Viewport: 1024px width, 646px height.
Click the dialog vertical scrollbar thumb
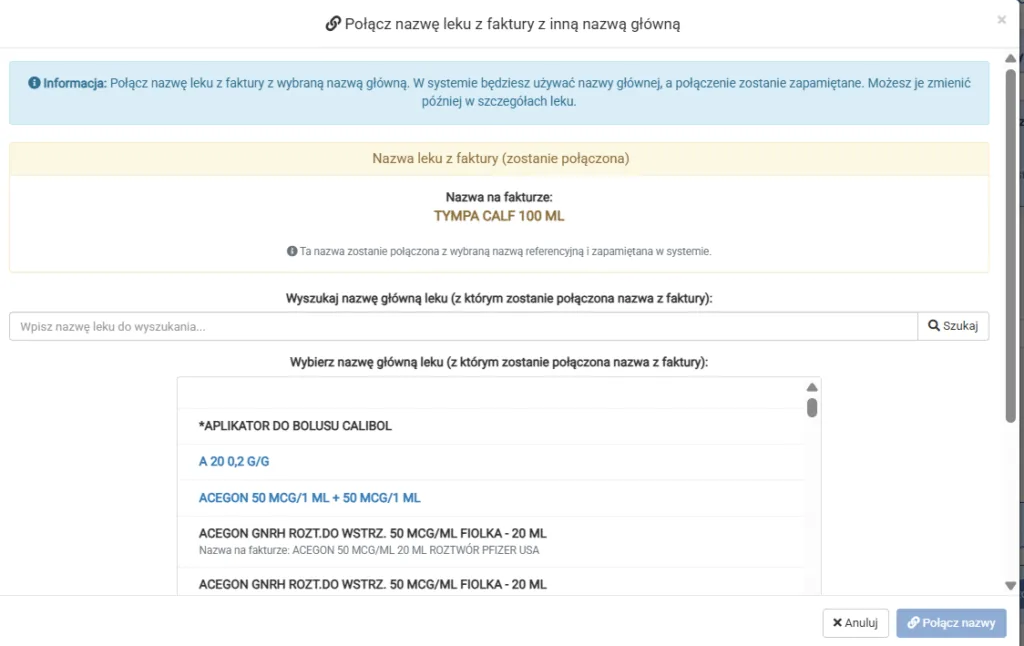coord(1010,246)
